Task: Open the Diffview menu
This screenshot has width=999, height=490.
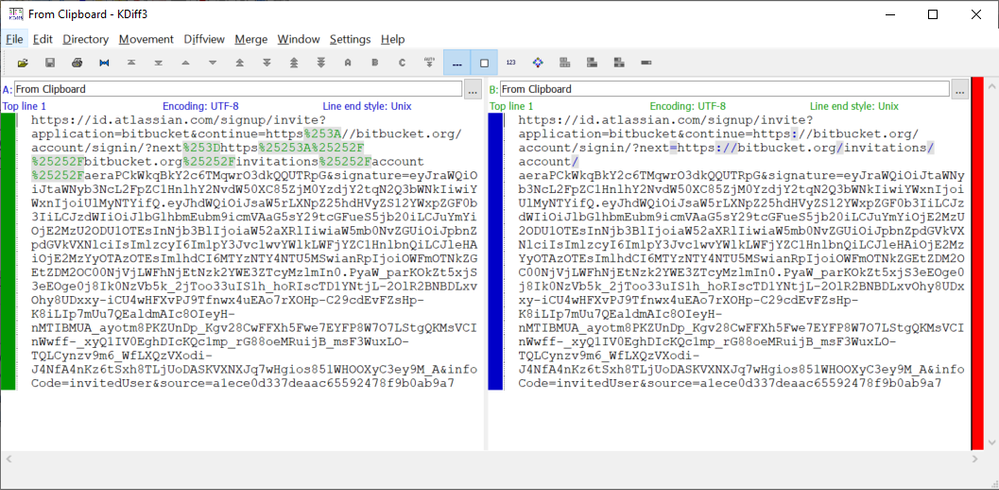Action: (205, 39)
